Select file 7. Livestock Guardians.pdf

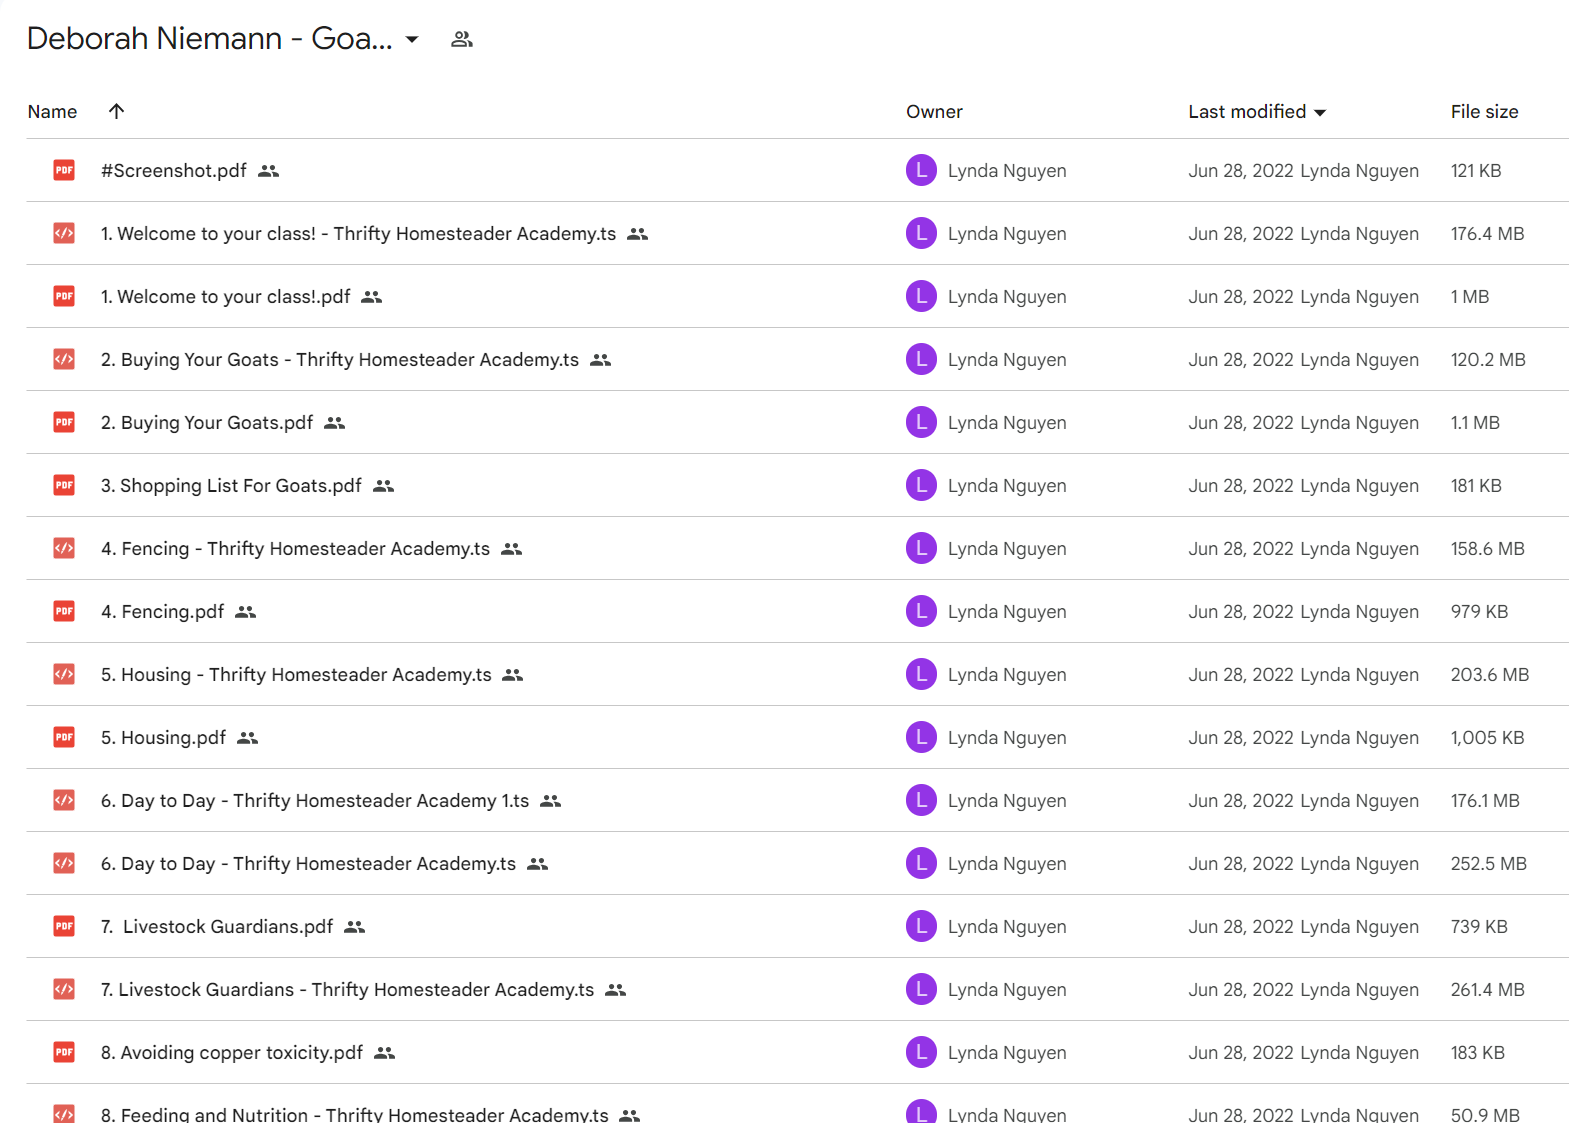217,927
